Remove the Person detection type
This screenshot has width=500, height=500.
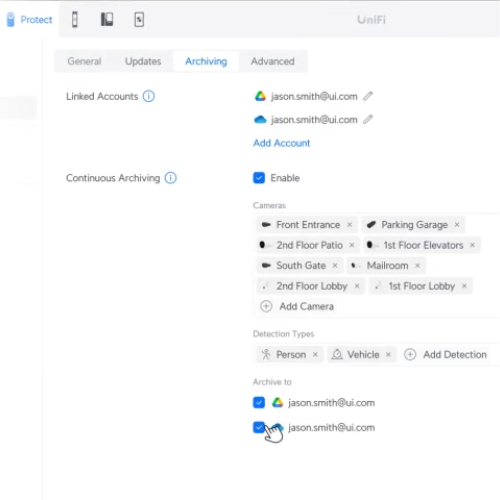tap(315, 354)
